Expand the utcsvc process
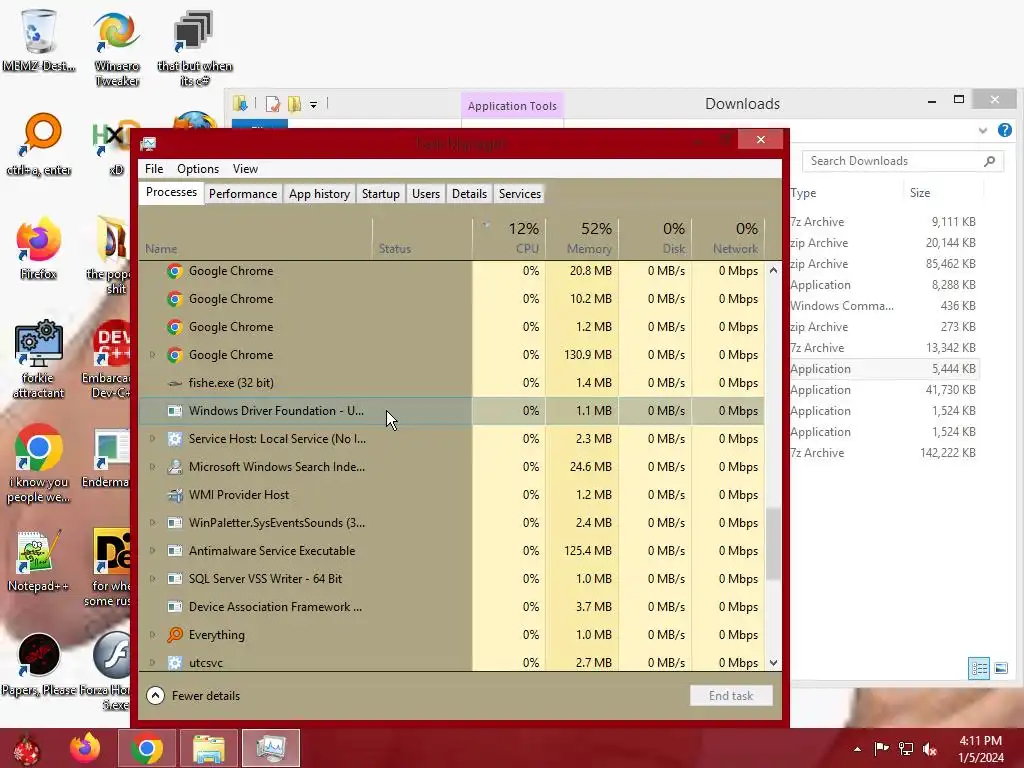Screen dimensions: 1024x768 [152, 662]
